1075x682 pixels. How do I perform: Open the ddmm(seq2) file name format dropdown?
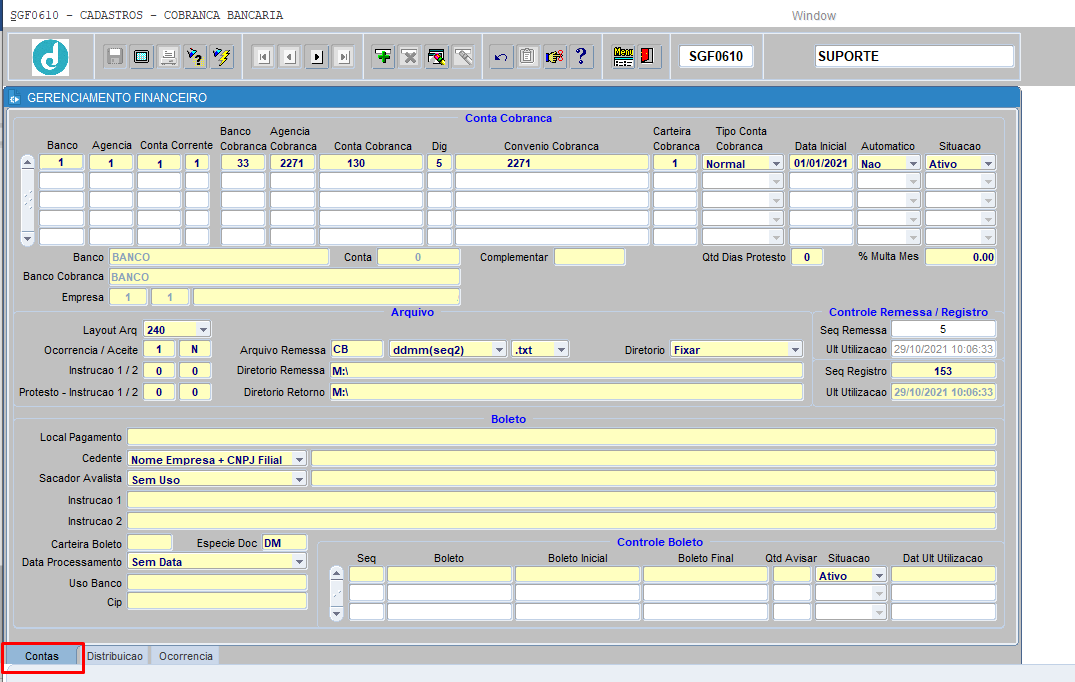[499, 350]
